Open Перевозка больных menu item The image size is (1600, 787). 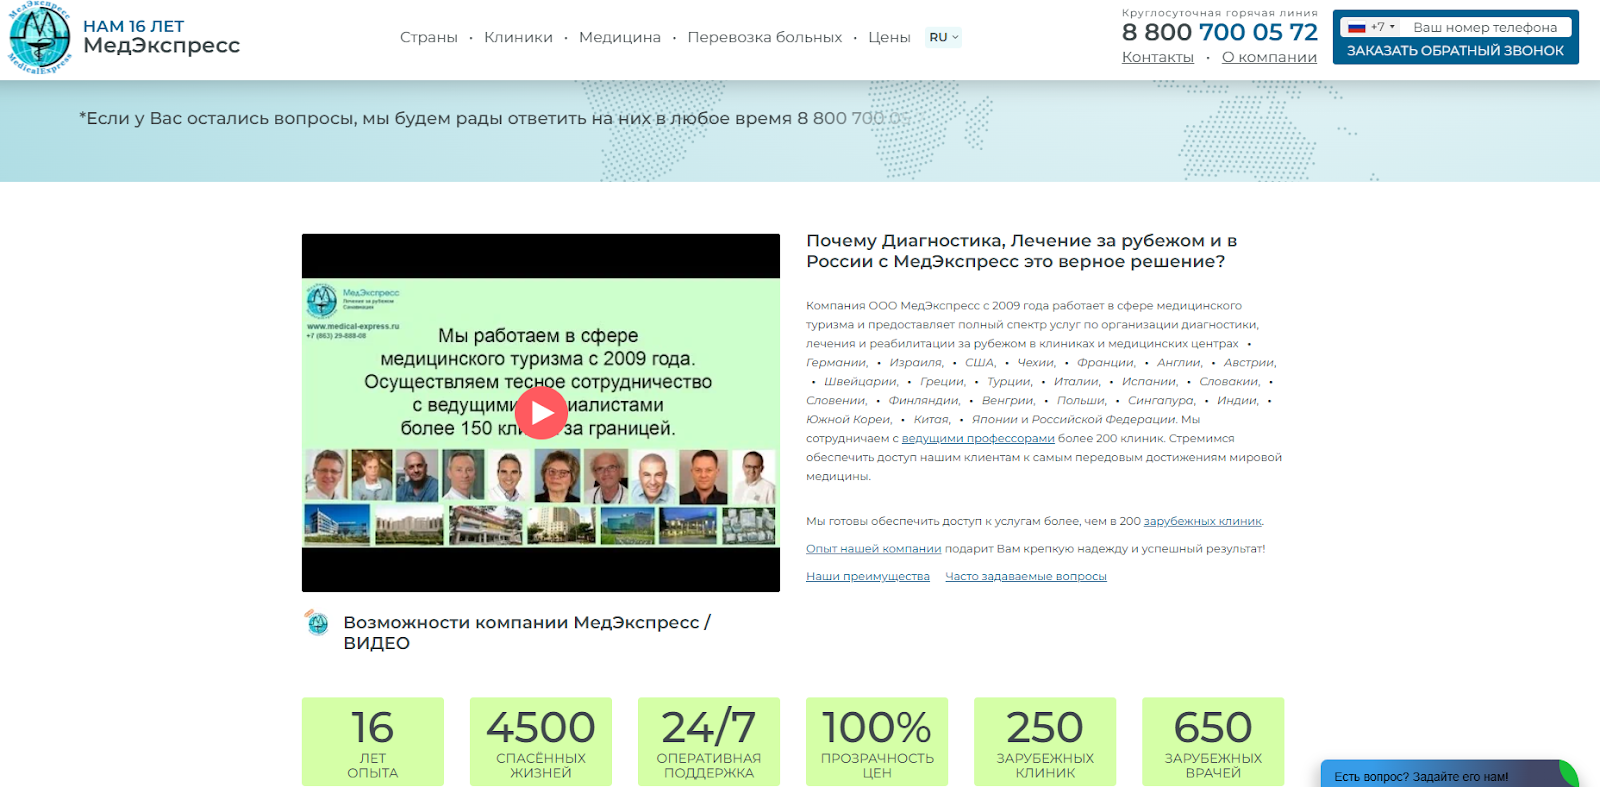765,37
